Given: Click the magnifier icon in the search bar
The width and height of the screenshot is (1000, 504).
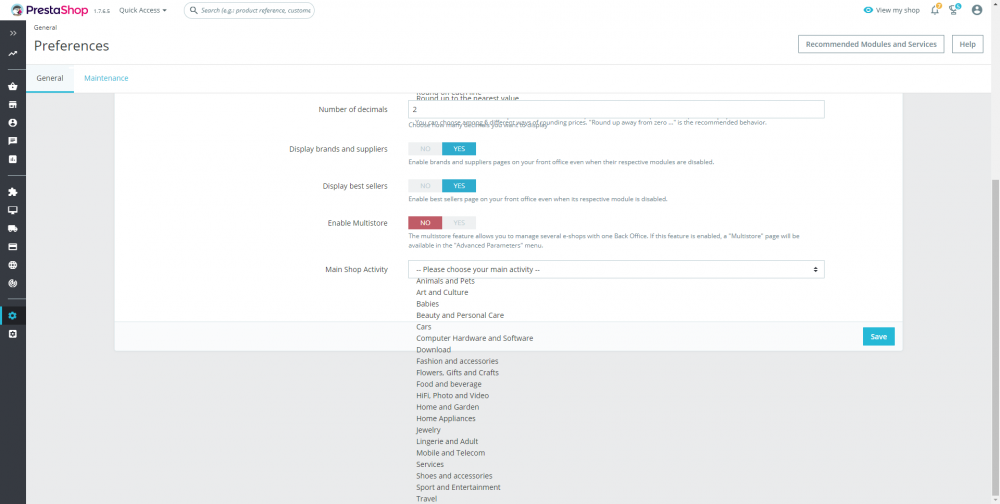Looking at the screenshot, I should 194,10.
